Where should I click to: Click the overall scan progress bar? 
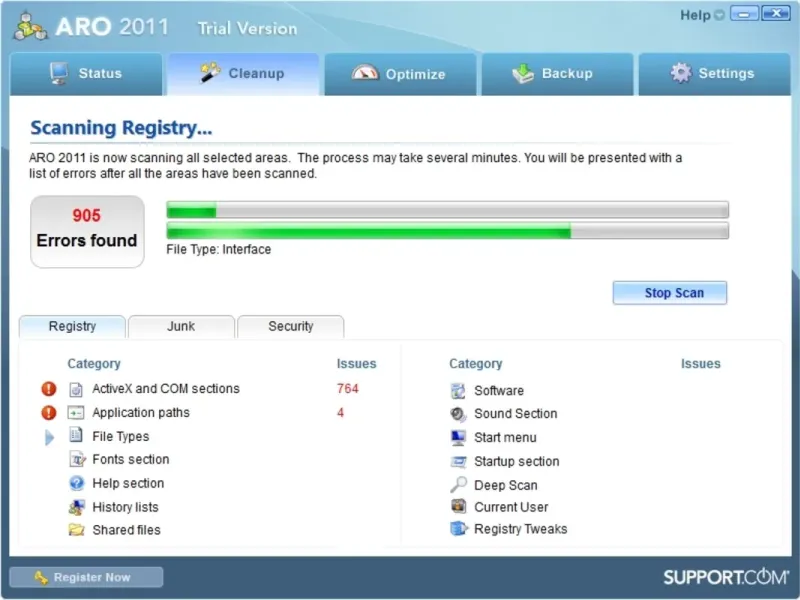(x=447, y=210)
